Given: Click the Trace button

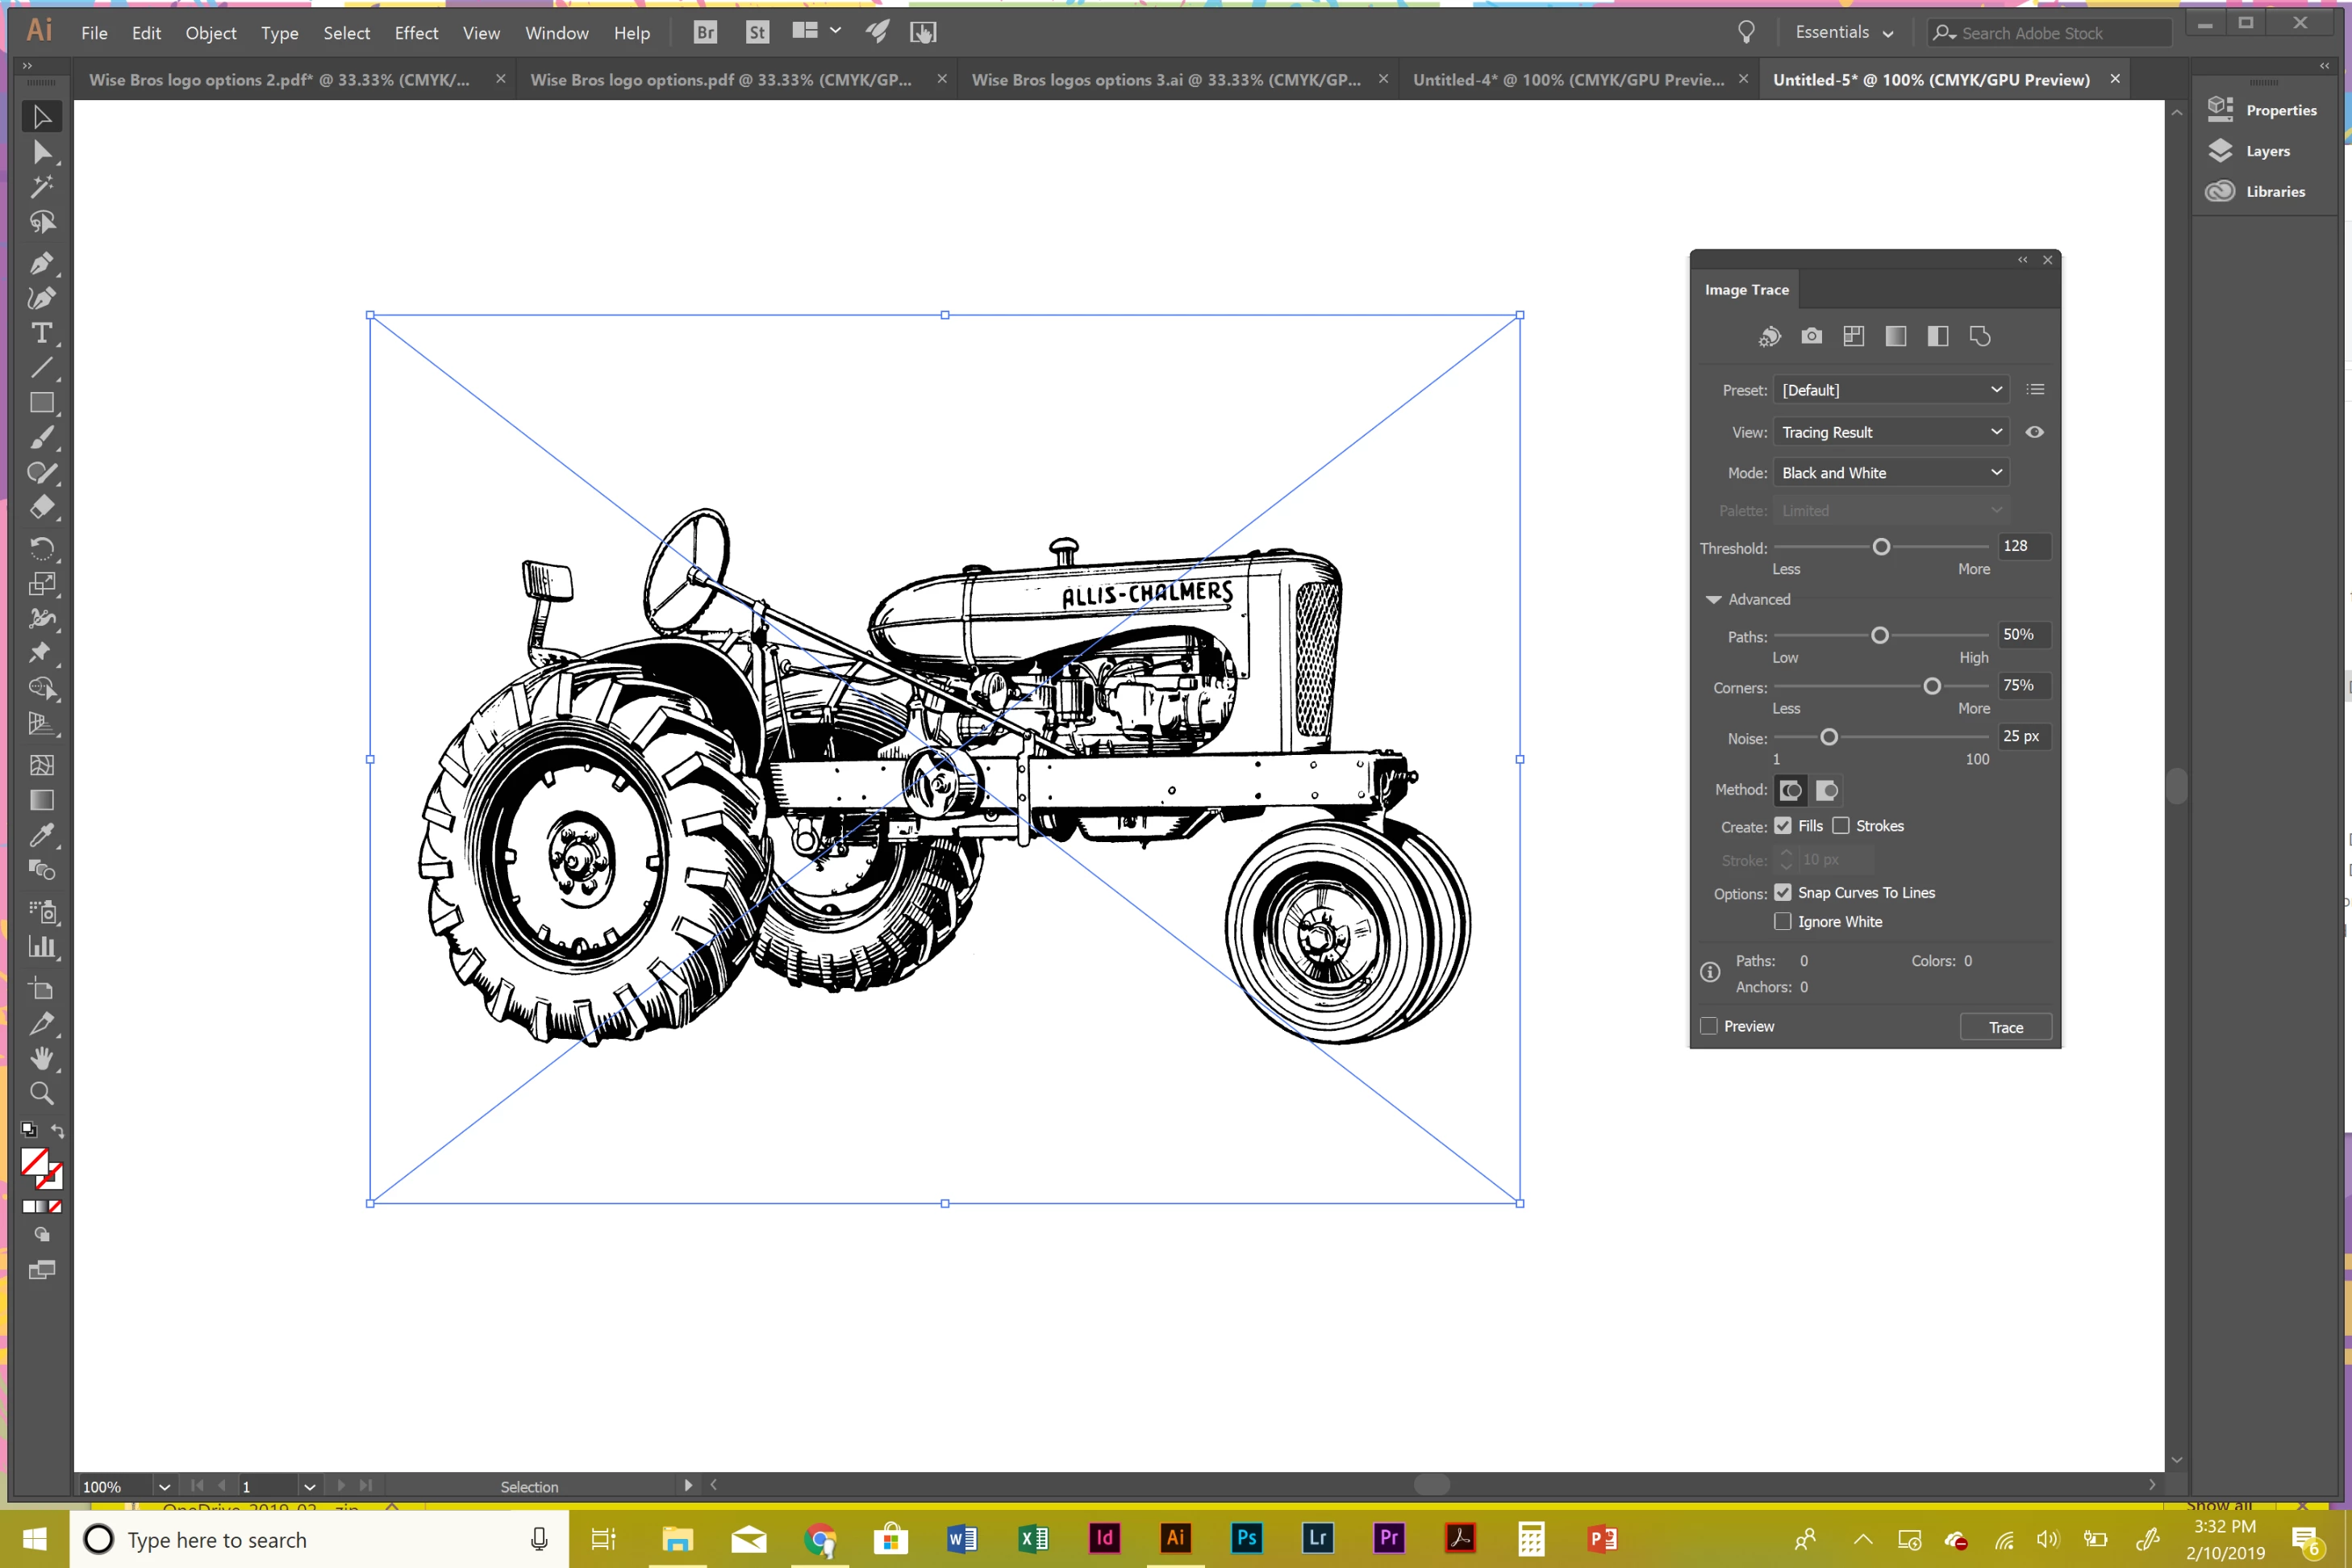Looking at the screenshot, I should (x=2005, y=1027).
